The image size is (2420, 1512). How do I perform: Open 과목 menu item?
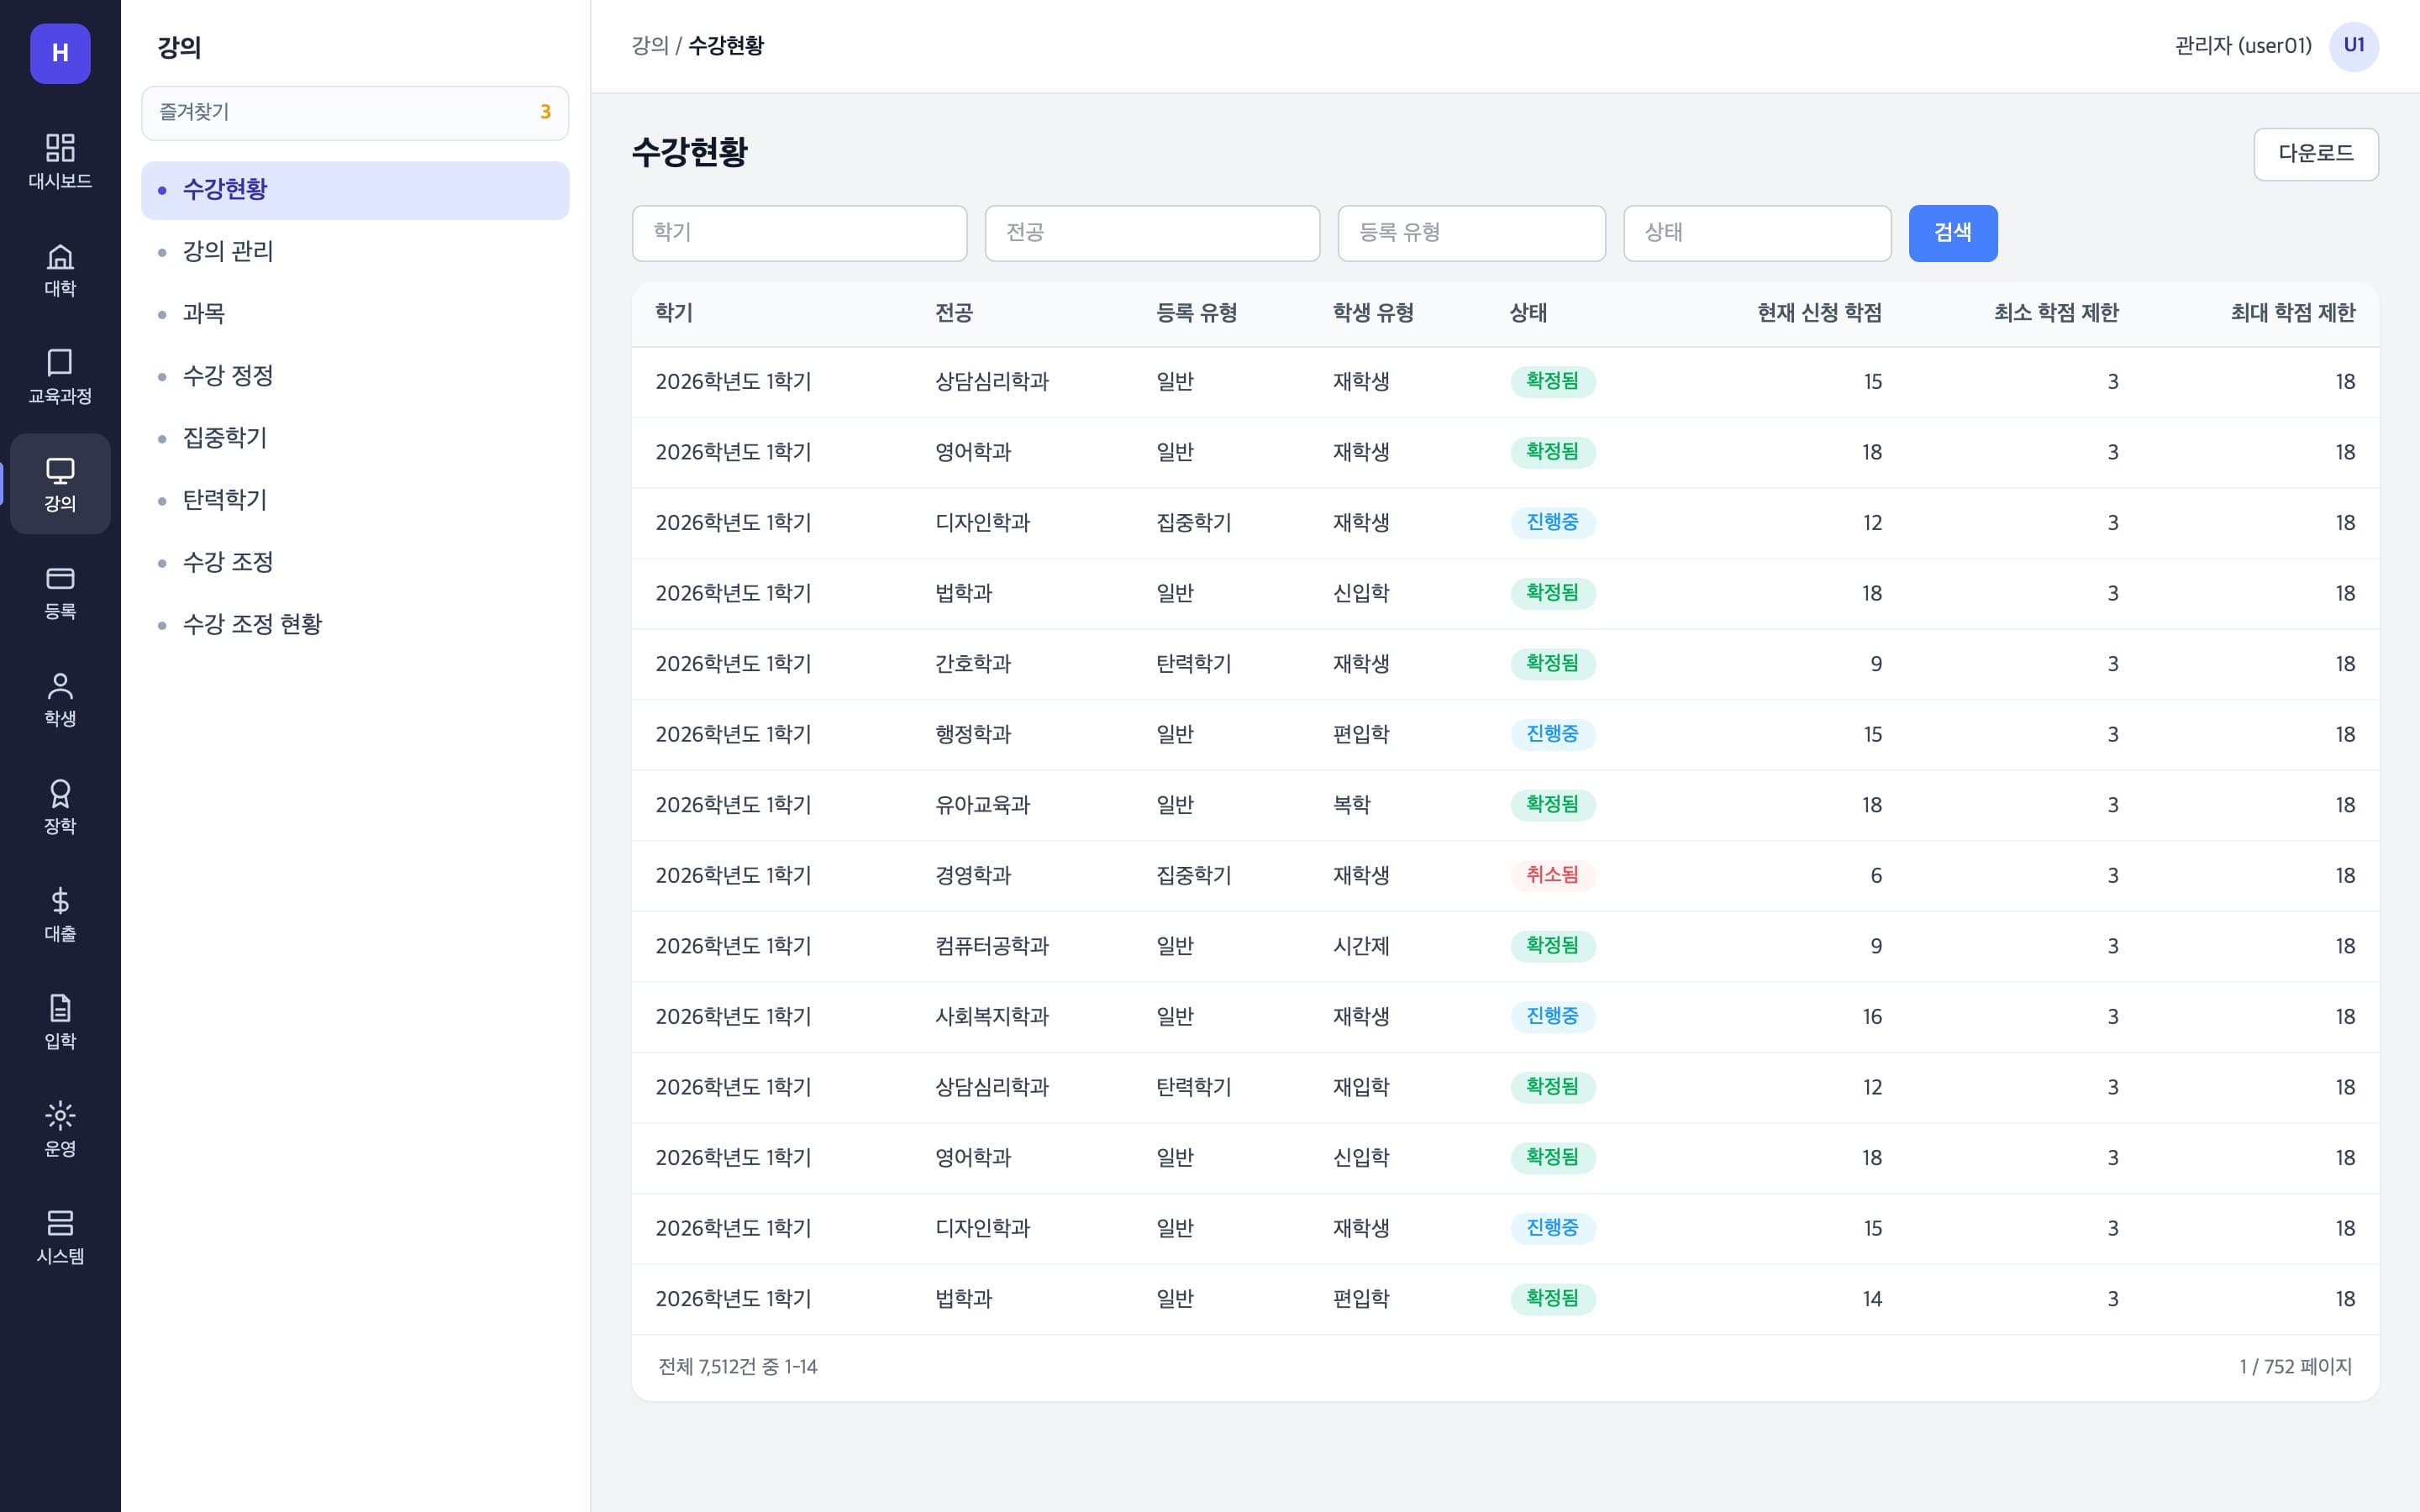(x=355, y=314)
